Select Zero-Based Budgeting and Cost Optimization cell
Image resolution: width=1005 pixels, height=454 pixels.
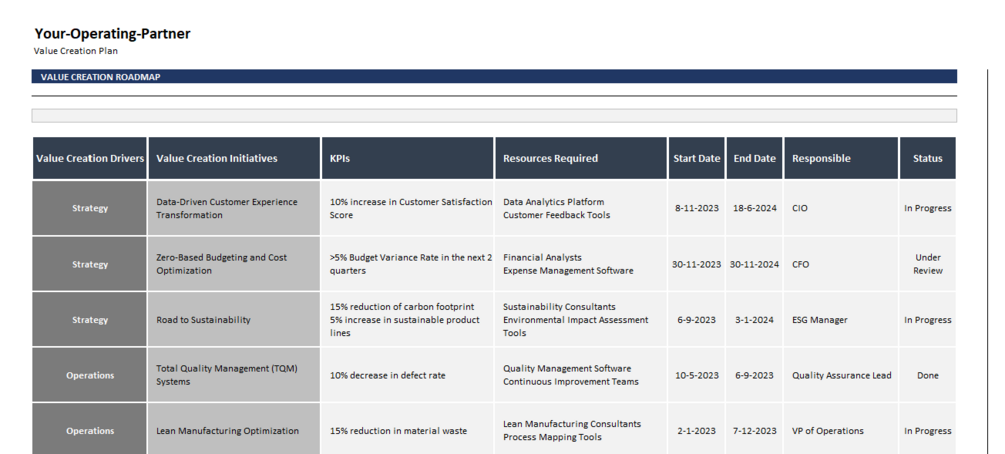(234, 264)
